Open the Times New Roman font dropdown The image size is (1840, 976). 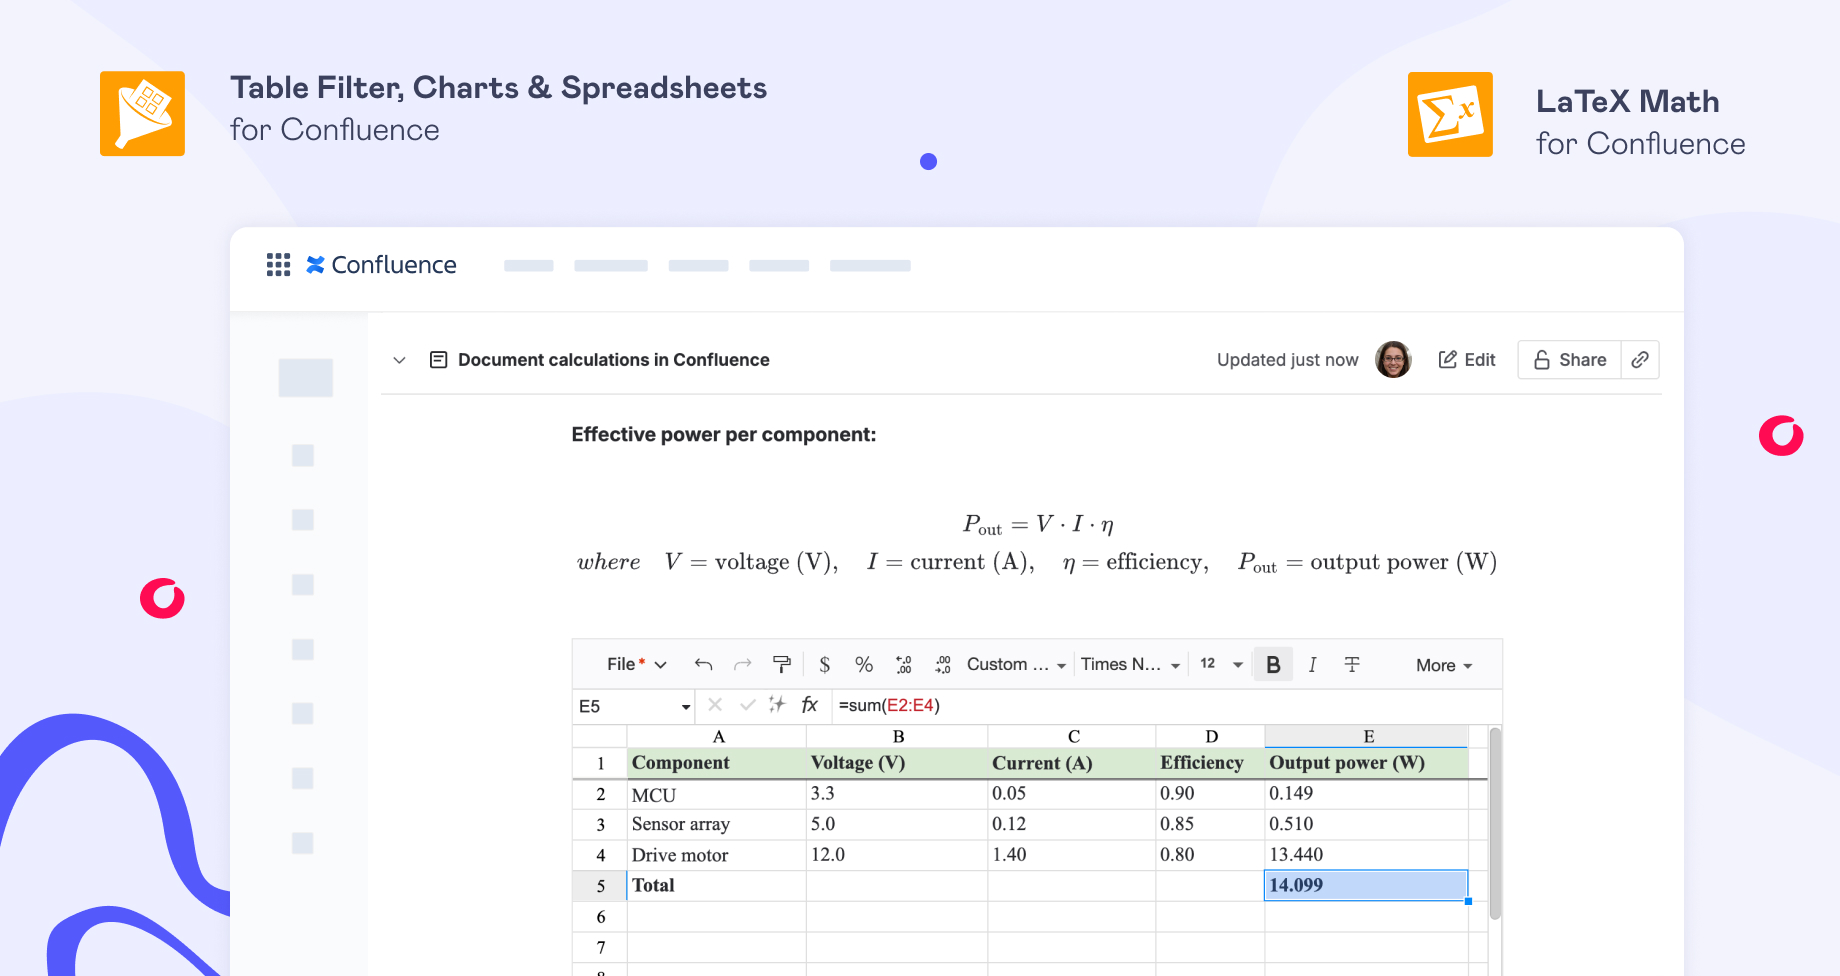click(1130, 665)
